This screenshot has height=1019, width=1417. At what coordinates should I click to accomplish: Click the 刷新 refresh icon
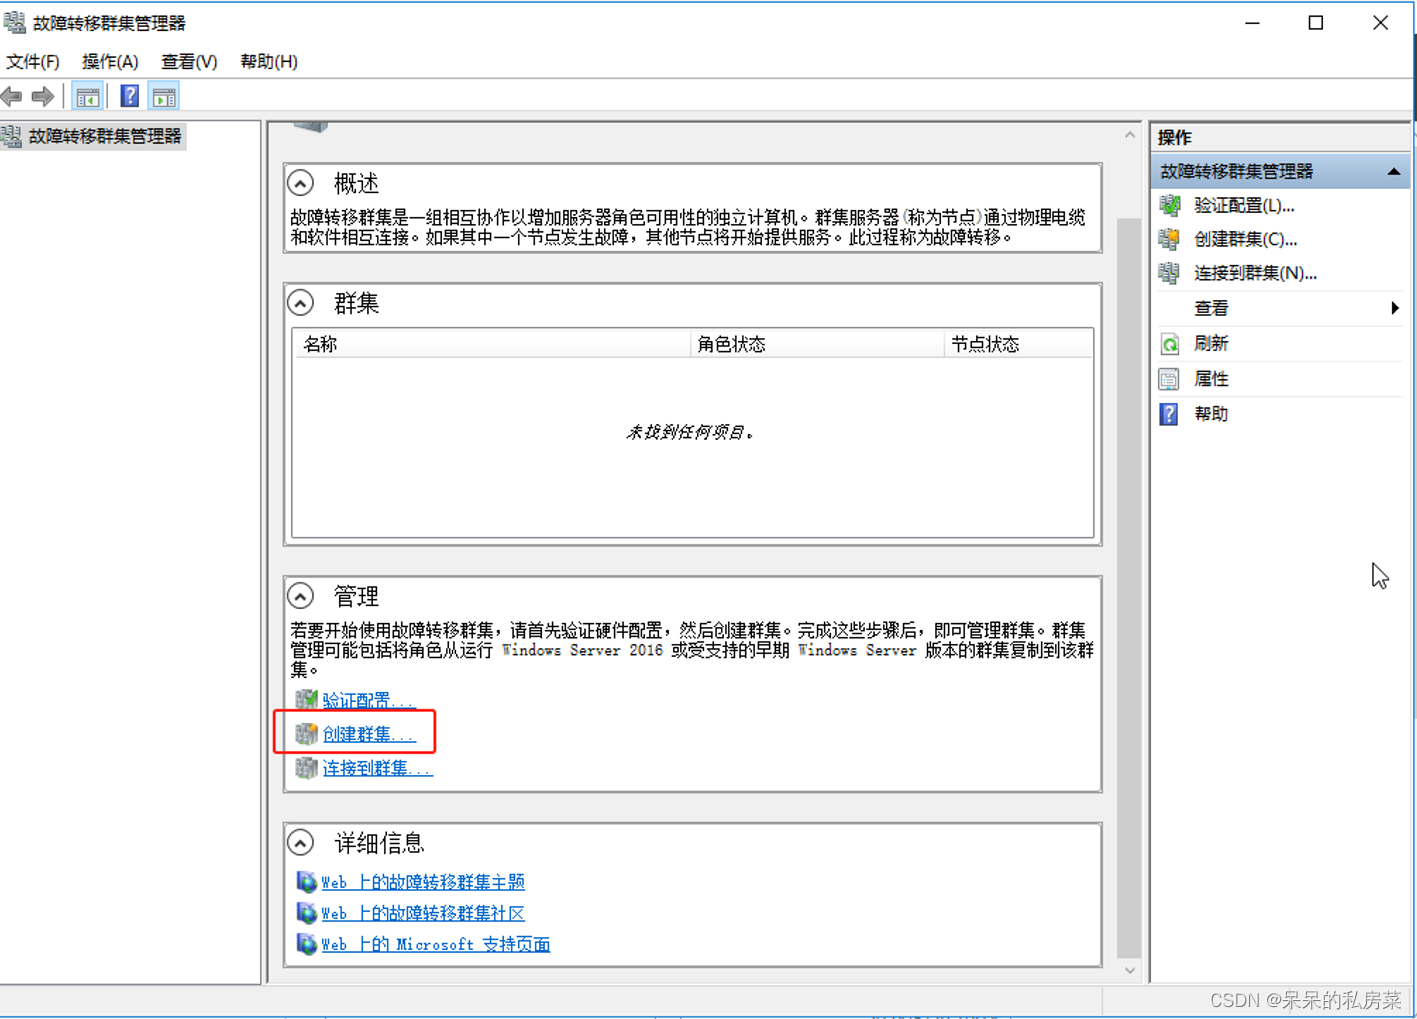[1170, 344]
